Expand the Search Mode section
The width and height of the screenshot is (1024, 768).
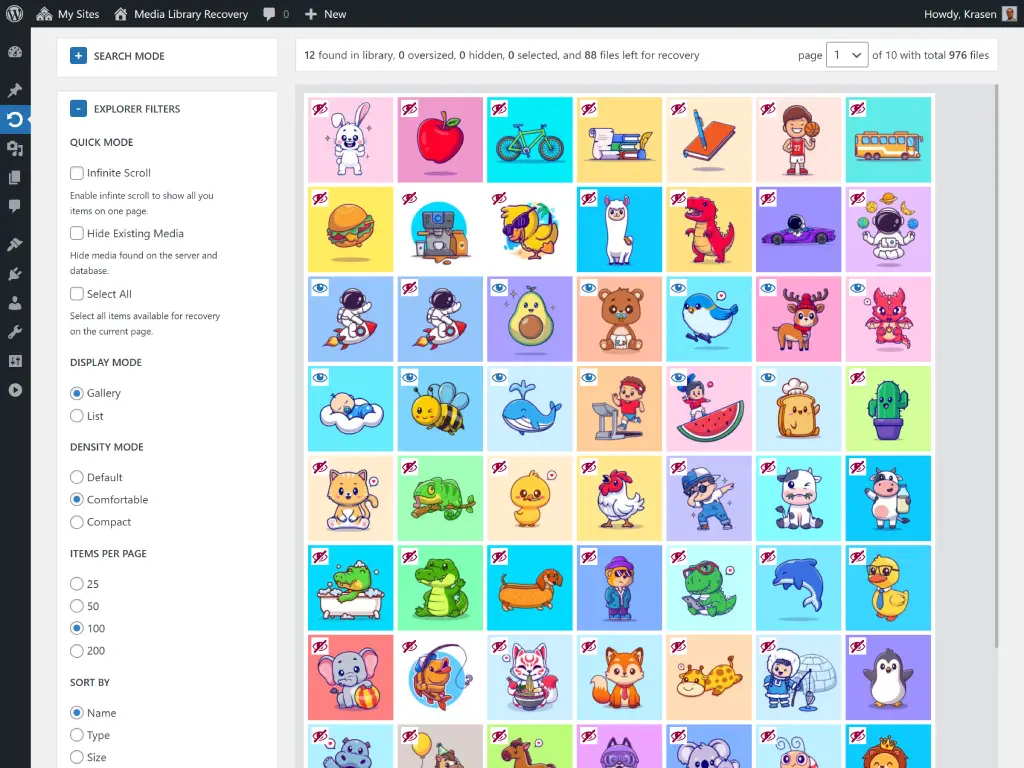click(x=78, y=57)
